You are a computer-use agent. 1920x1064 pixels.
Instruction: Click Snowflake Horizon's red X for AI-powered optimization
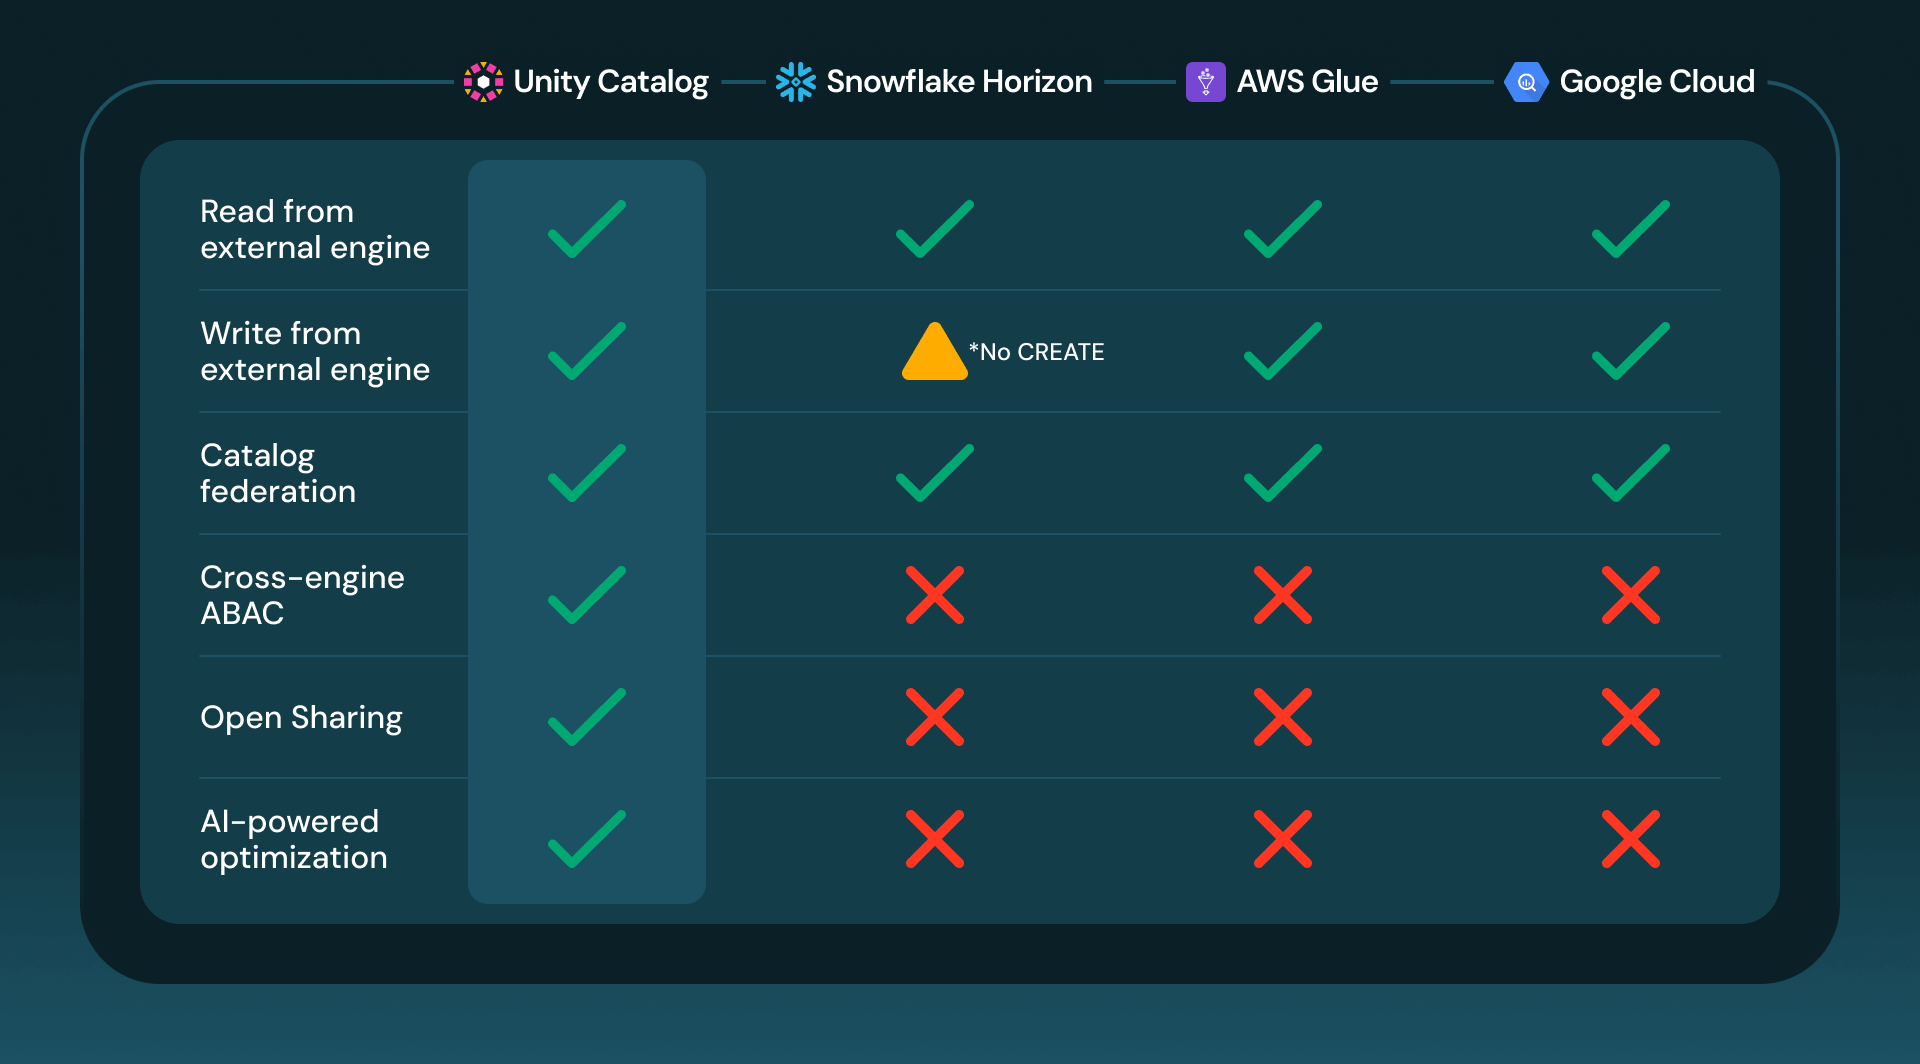coord(935,839)
